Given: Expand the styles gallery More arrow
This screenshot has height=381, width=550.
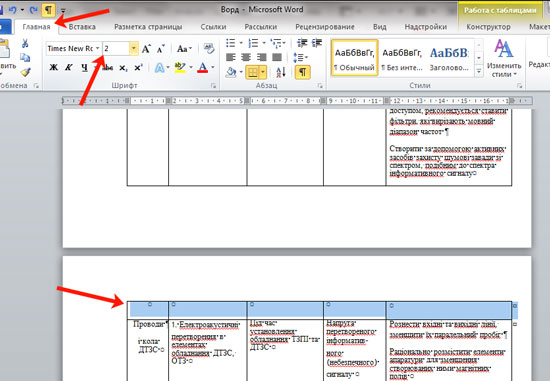Looking at the screenshot, I should pyautogui.click(x=479, y=72).
